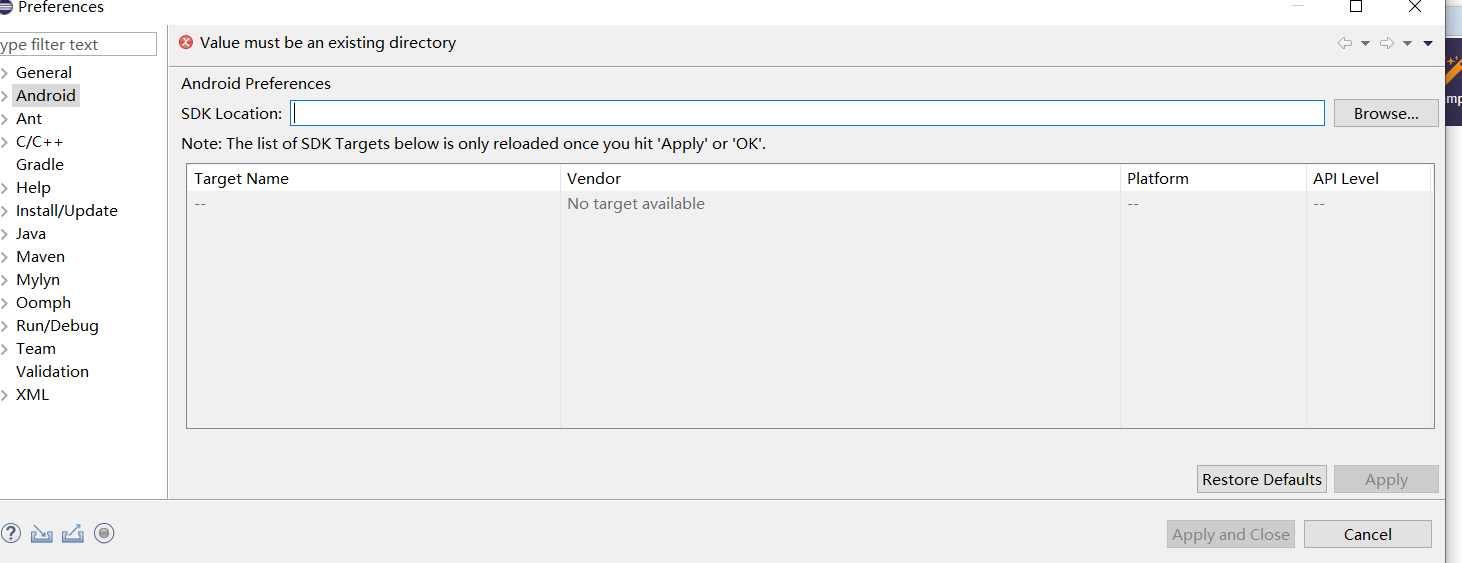Expand the General preferences tree node
The image size is (1462, 563).
[x=5, y=73]
